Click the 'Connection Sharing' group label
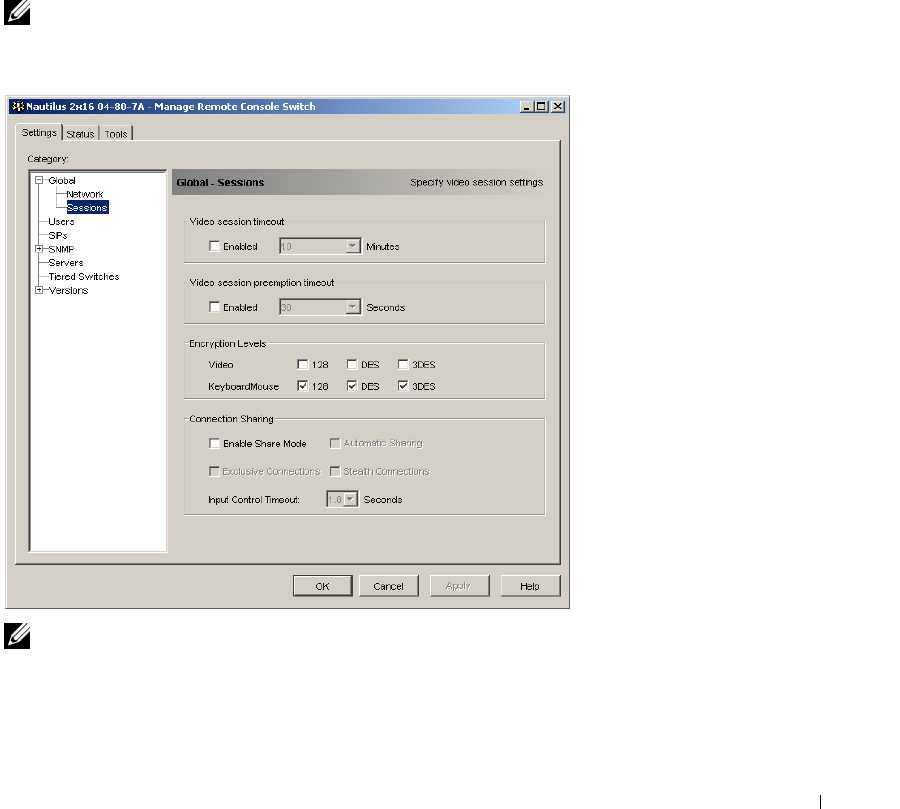 coord(231,419)
